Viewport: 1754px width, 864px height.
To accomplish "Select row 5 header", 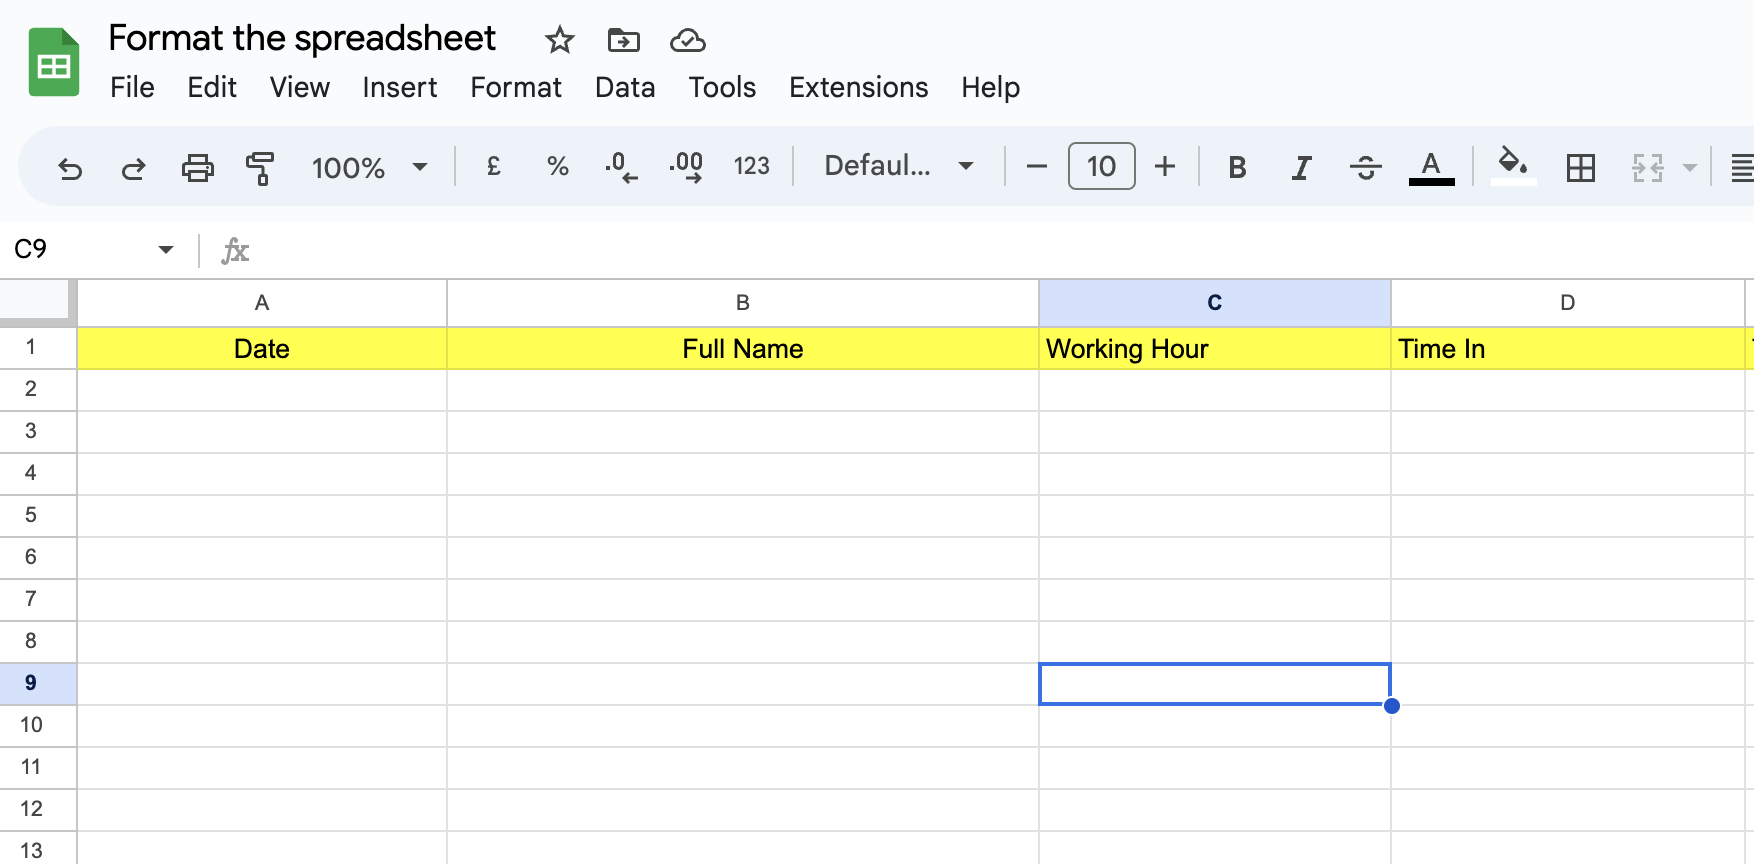I will [x=37, y=515].
